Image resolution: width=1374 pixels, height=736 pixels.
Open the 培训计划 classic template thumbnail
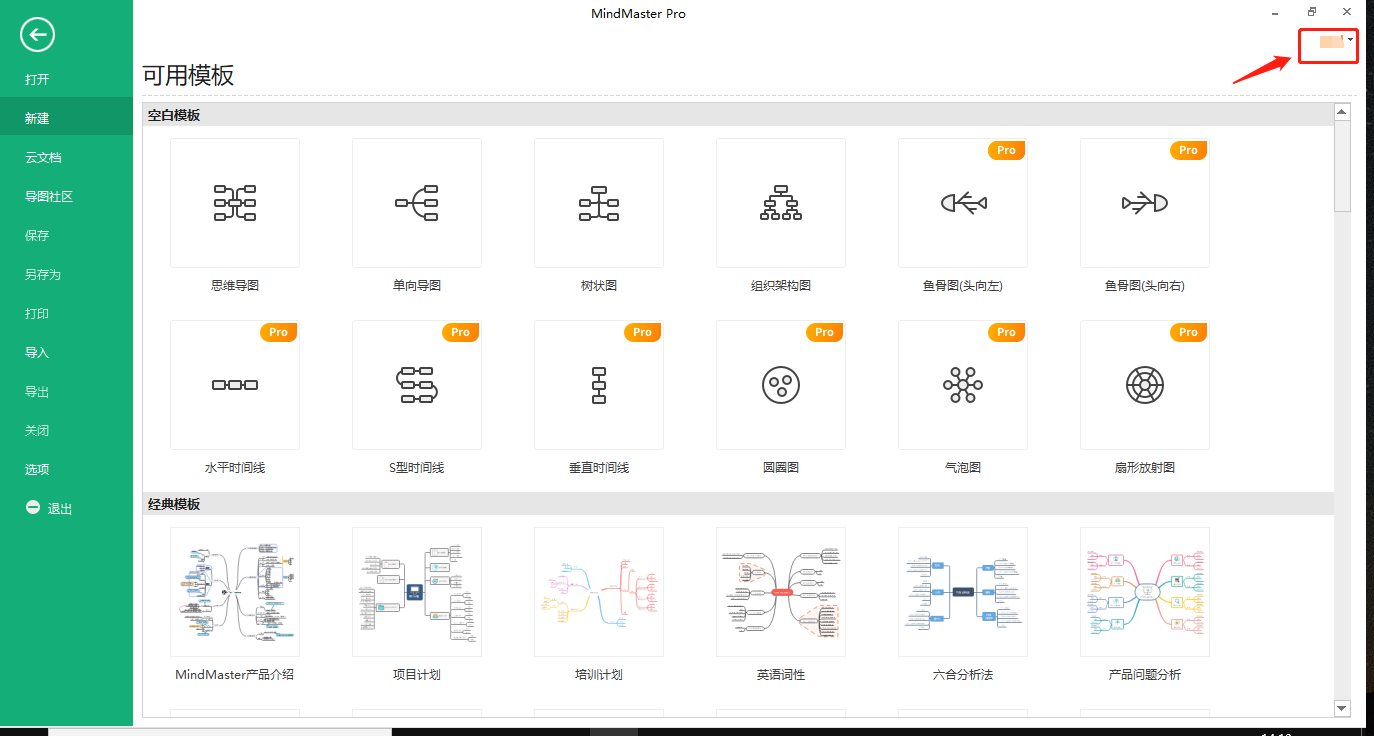tap(599, 592)
